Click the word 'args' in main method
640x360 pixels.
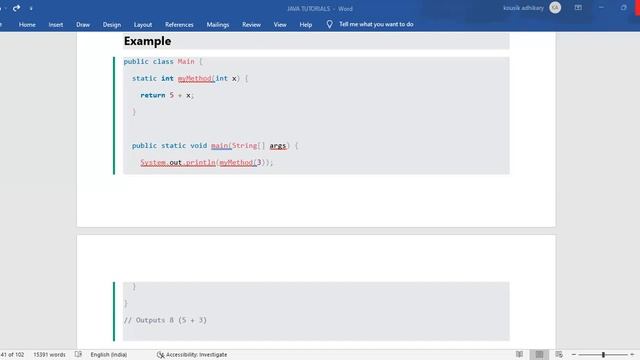[278, 146]
